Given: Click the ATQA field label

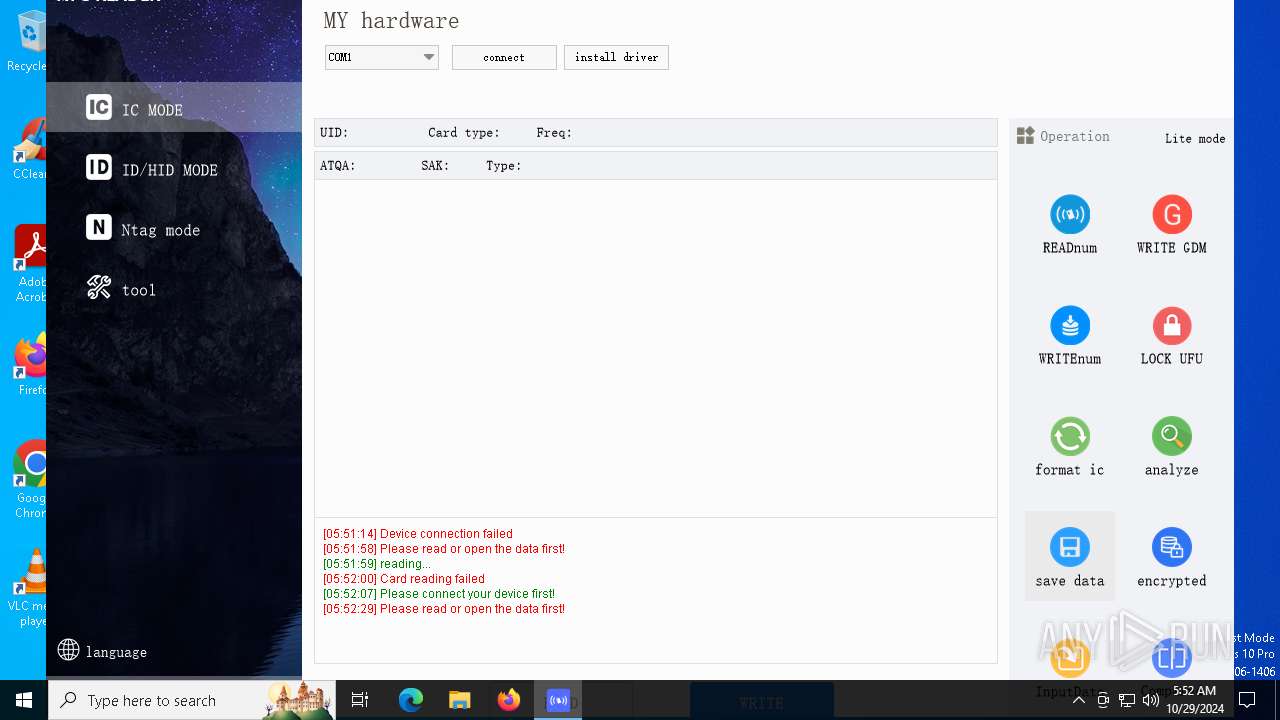Looking at the screenshot, I should pos(338,166).
